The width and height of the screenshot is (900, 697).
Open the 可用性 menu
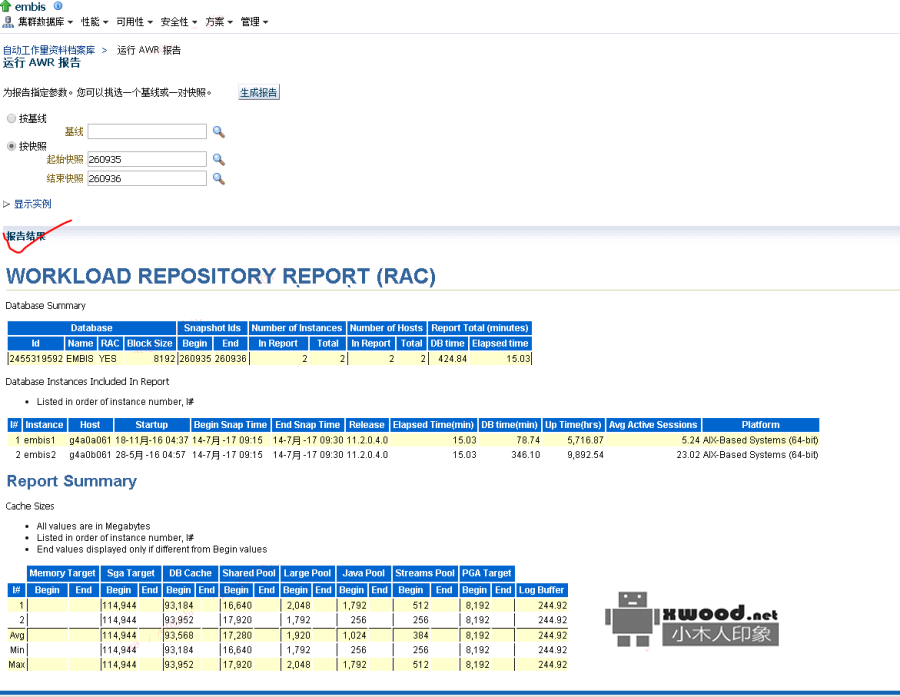tap(134, 22)
